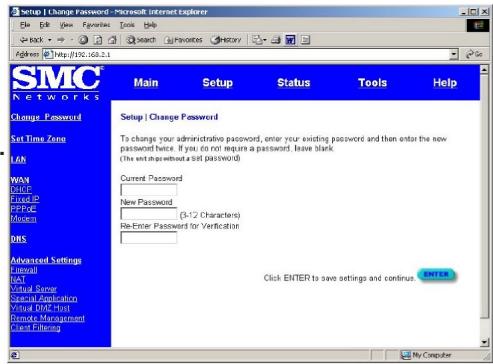493x364 pixels.
Task: Open the Back history dropdown arrow
Action: [x=50, y=40]
